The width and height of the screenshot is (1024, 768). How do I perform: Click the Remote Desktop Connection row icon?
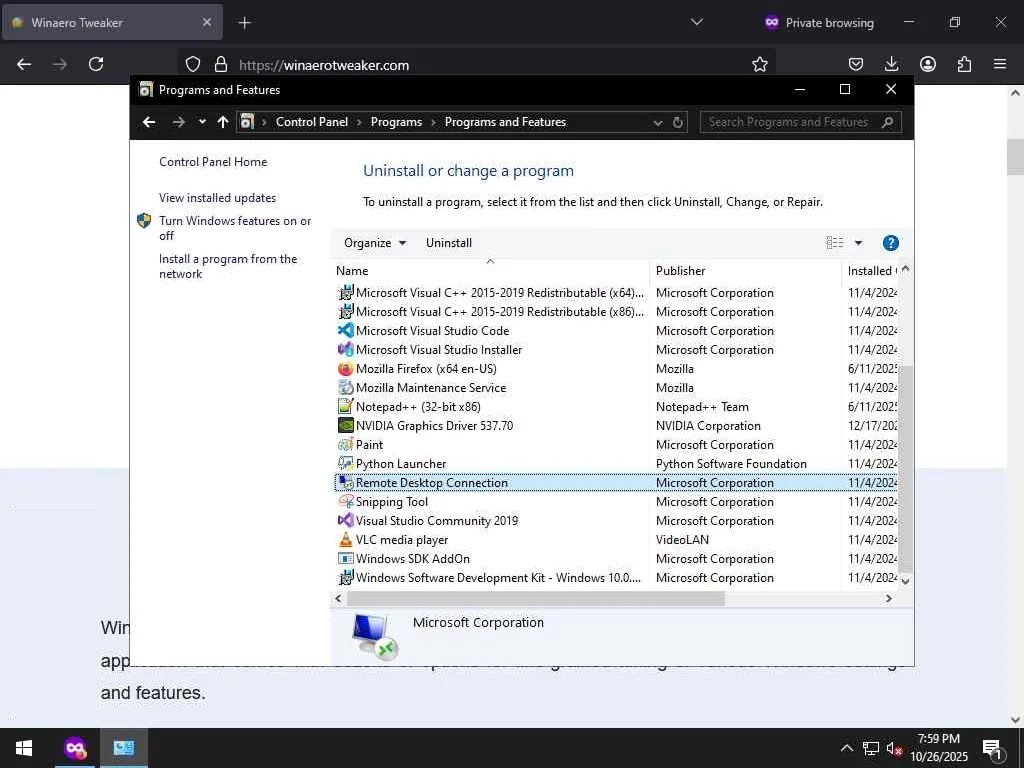[x=345, y=483]
